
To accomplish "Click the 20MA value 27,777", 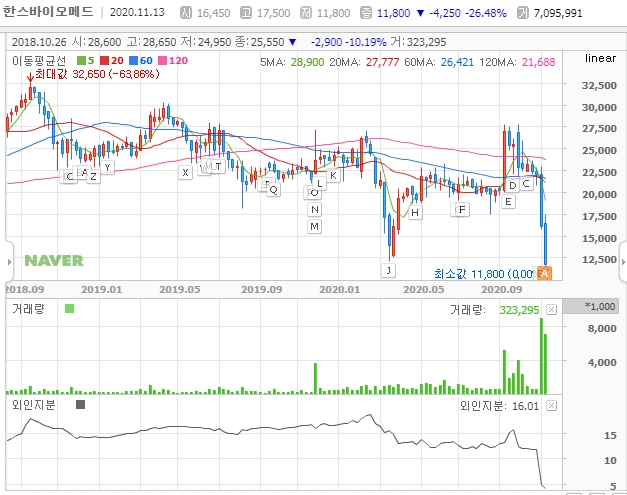I will [382, 62].
